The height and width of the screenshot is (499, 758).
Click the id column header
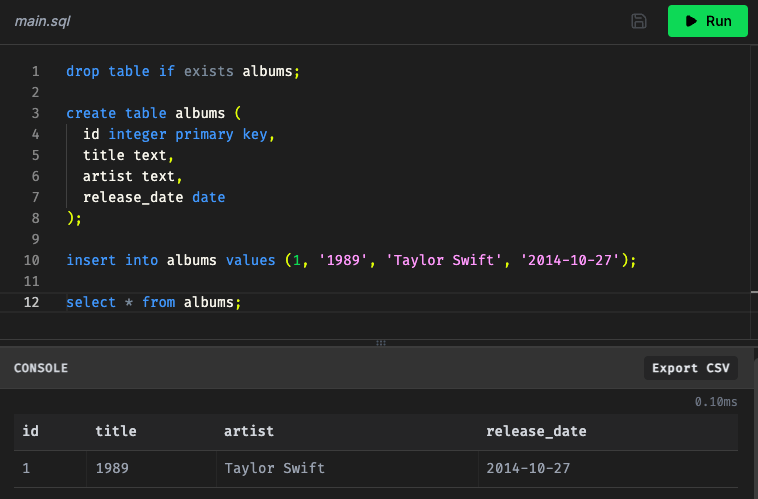pos(31,431)
